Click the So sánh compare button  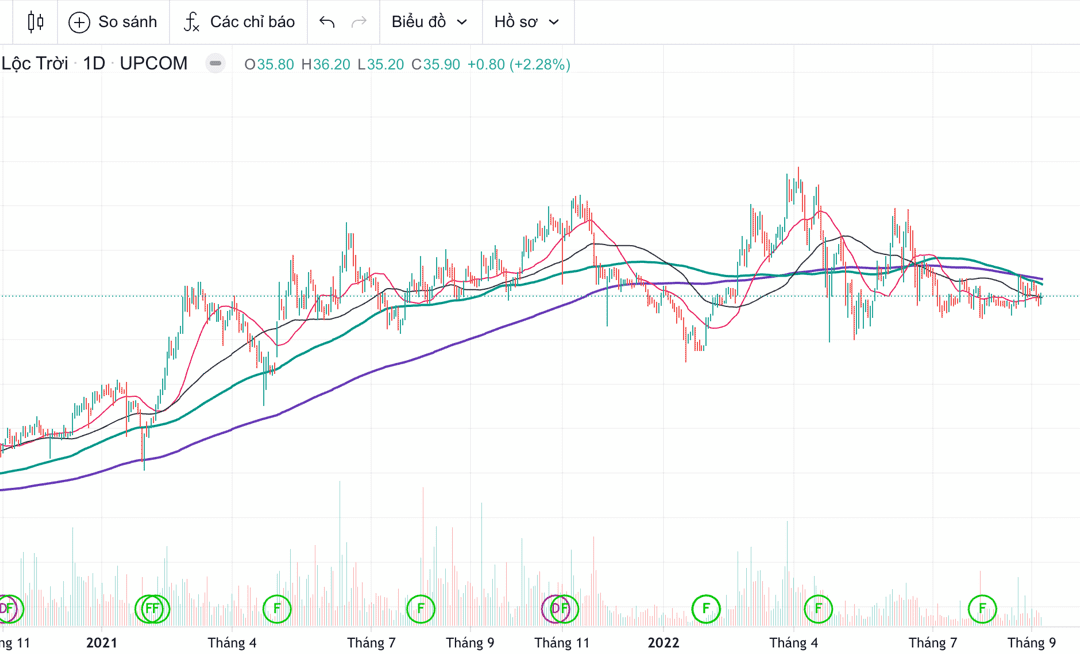tap(113, 22)
